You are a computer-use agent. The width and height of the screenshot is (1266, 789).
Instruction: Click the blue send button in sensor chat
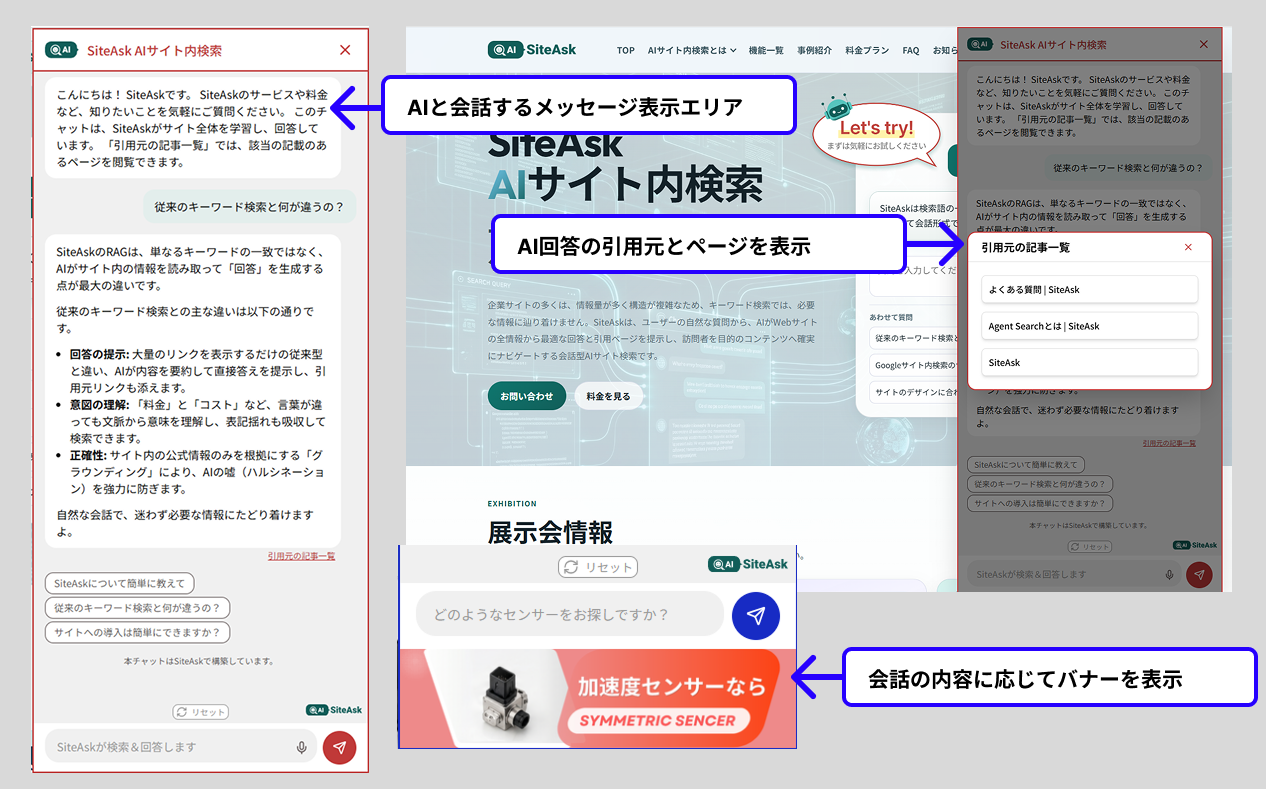click(756, 616)
